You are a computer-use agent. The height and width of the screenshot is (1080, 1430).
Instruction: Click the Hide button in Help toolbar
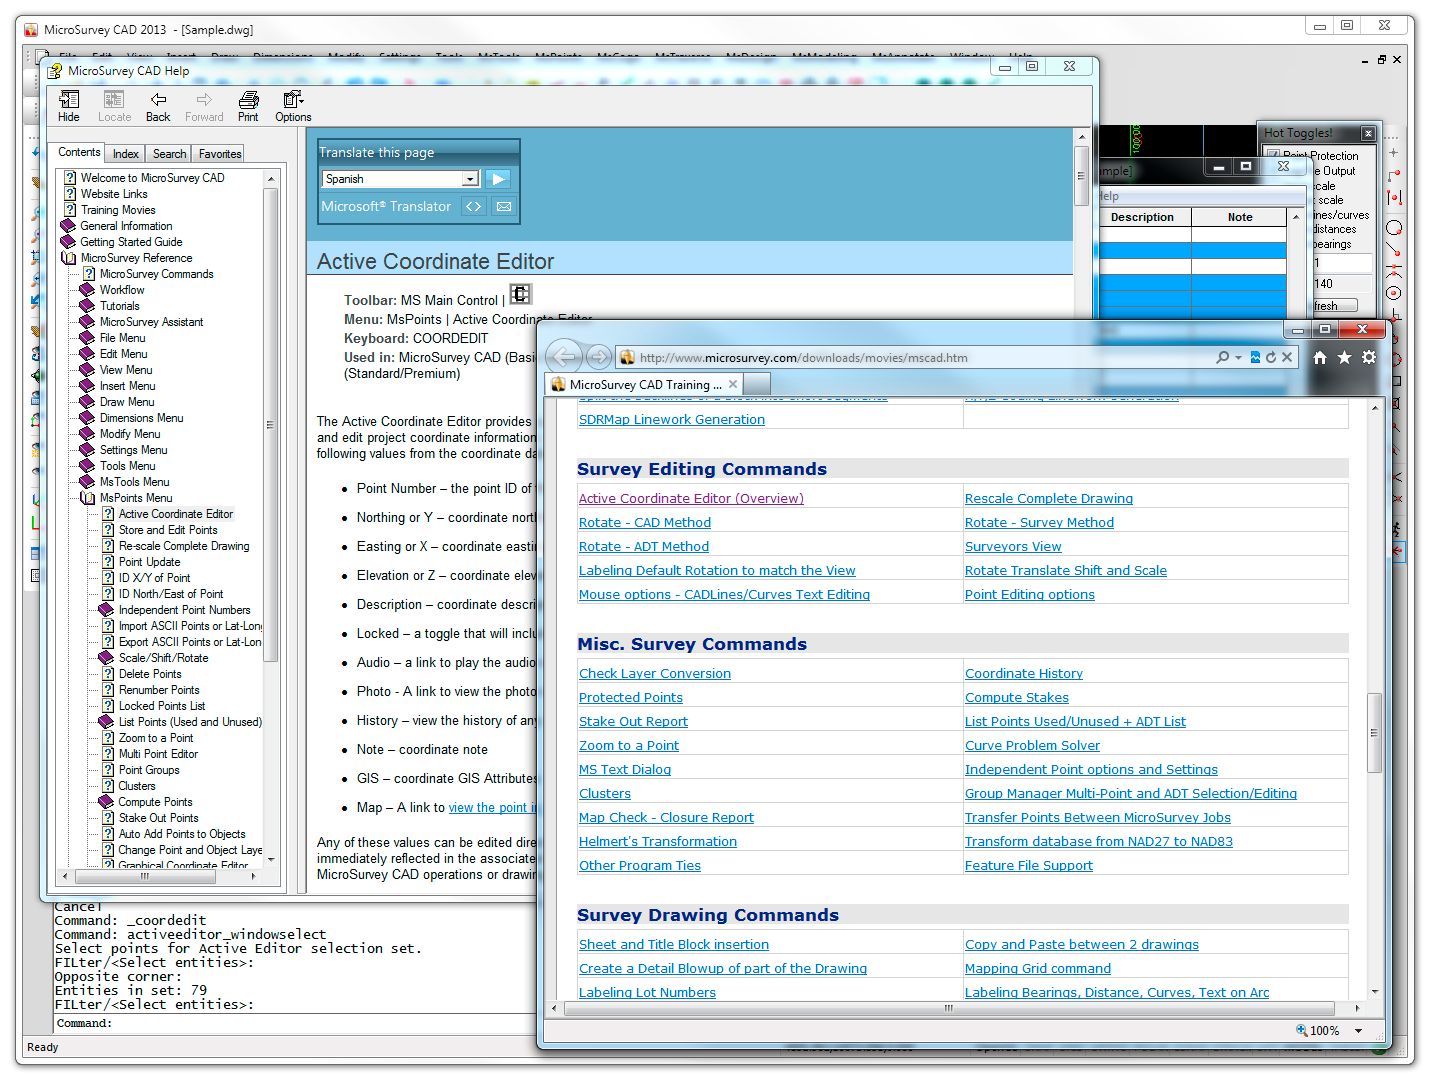point(69,106)
